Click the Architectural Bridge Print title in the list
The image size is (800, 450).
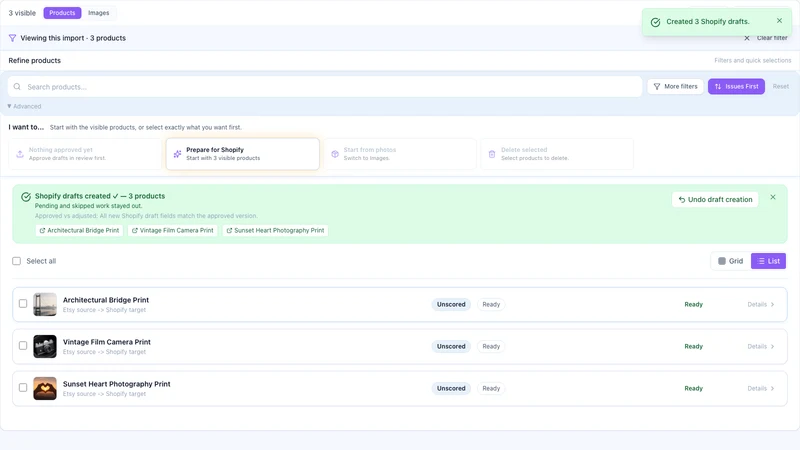(x=106, y=300)
